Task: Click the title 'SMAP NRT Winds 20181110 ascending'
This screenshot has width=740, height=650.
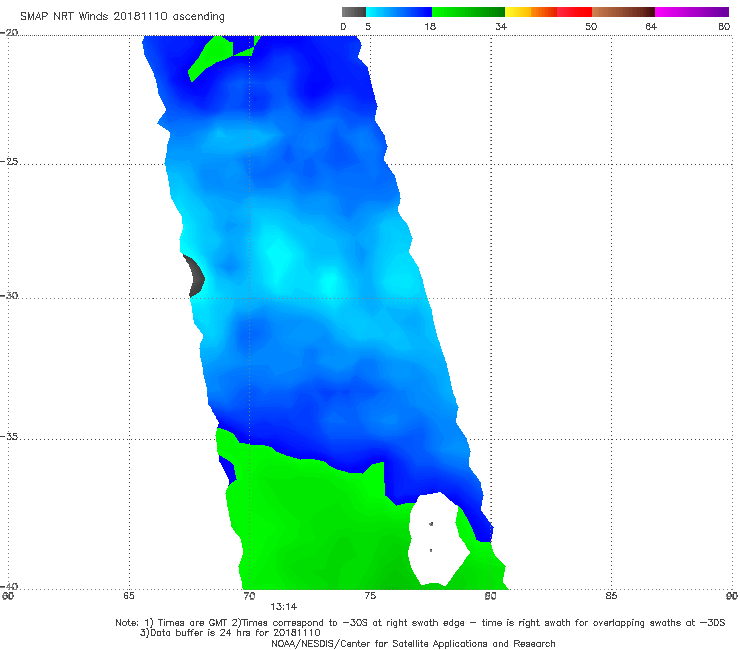Action: [122, 16]
